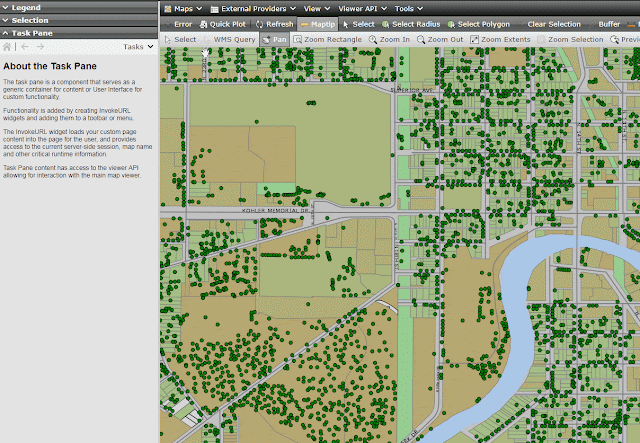This screenshot has height=443, width=640.
Task: Zoom to full extents
Action: tap(500, 39)
